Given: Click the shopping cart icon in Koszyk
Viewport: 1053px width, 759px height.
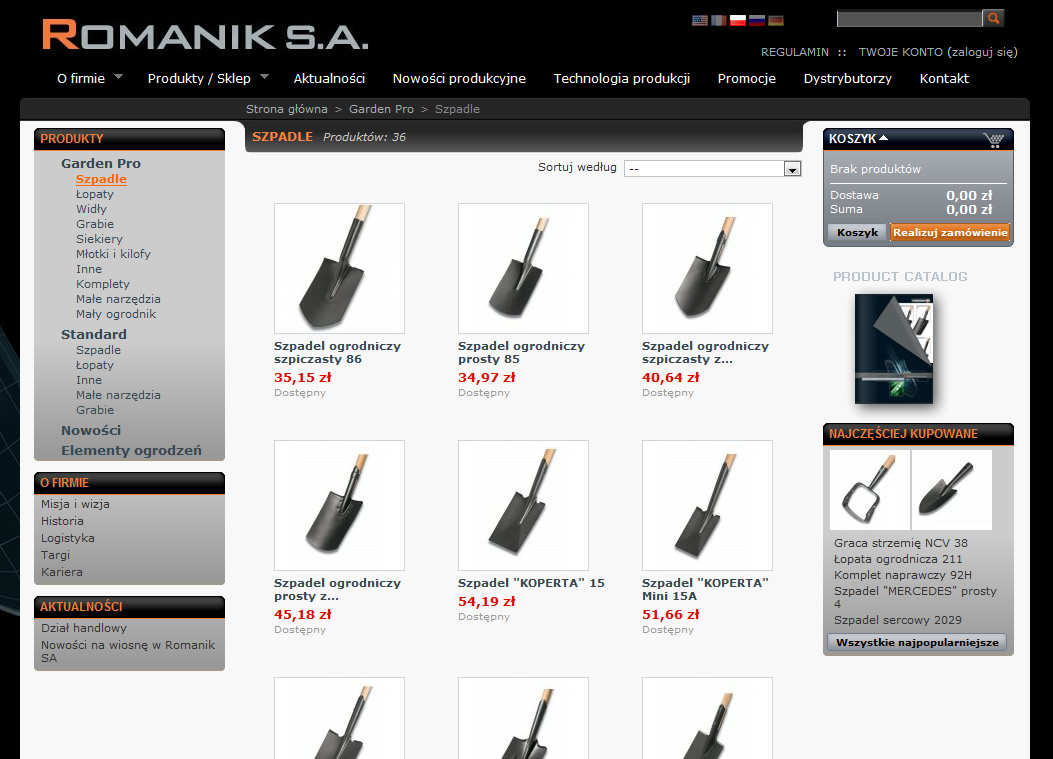Looking at the screenshot, I should (994, 140).
